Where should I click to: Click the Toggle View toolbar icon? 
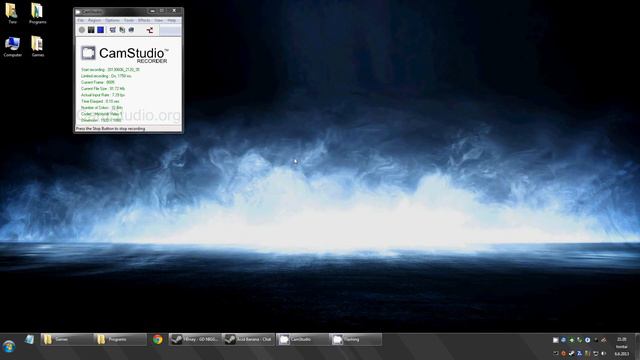coord(113,30)
